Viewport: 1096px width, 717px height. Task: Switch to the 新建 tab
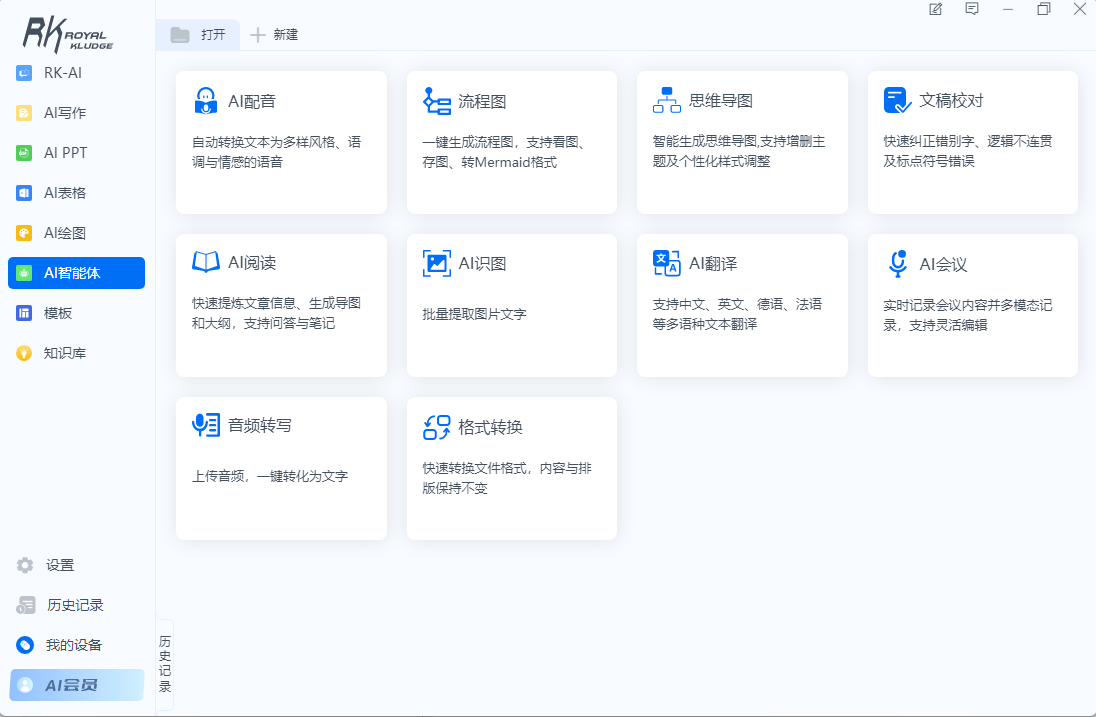(274, 34)
